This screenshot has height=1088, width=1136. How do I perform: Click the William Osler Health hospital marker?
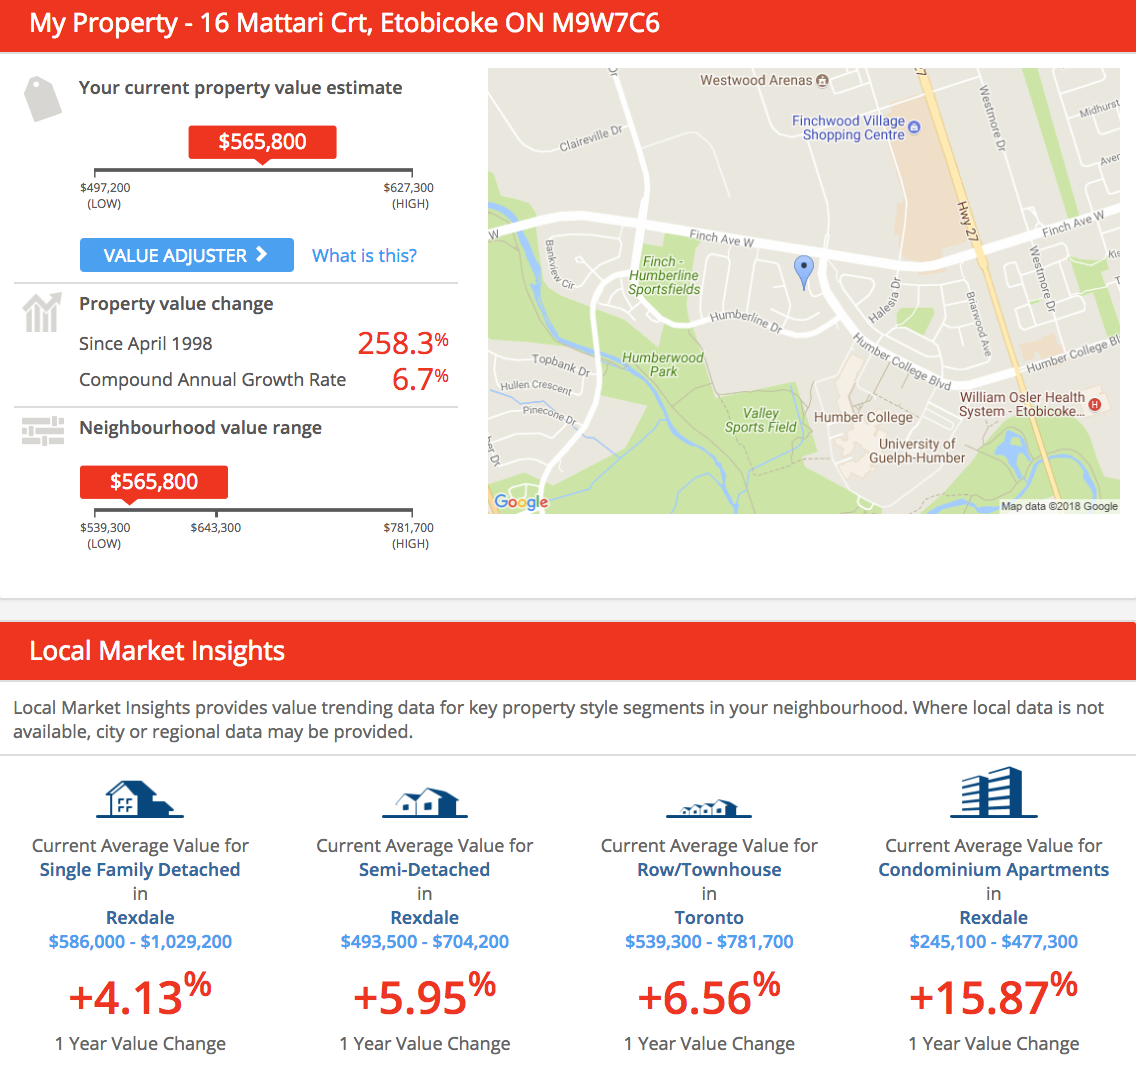(1095, 405)
